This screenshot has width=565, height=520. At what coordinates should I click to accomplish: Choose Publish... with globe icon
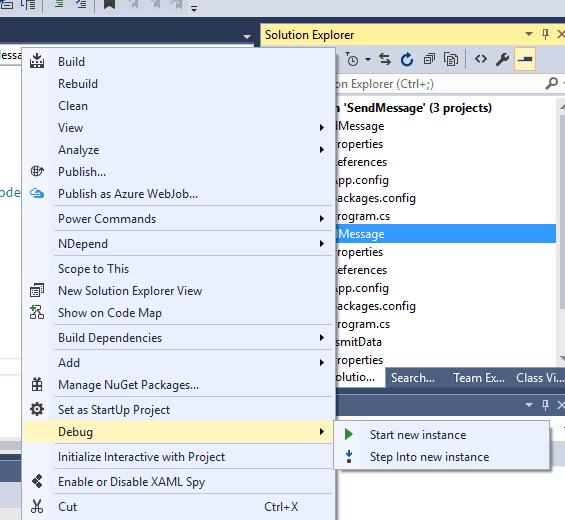pos(178,172)
